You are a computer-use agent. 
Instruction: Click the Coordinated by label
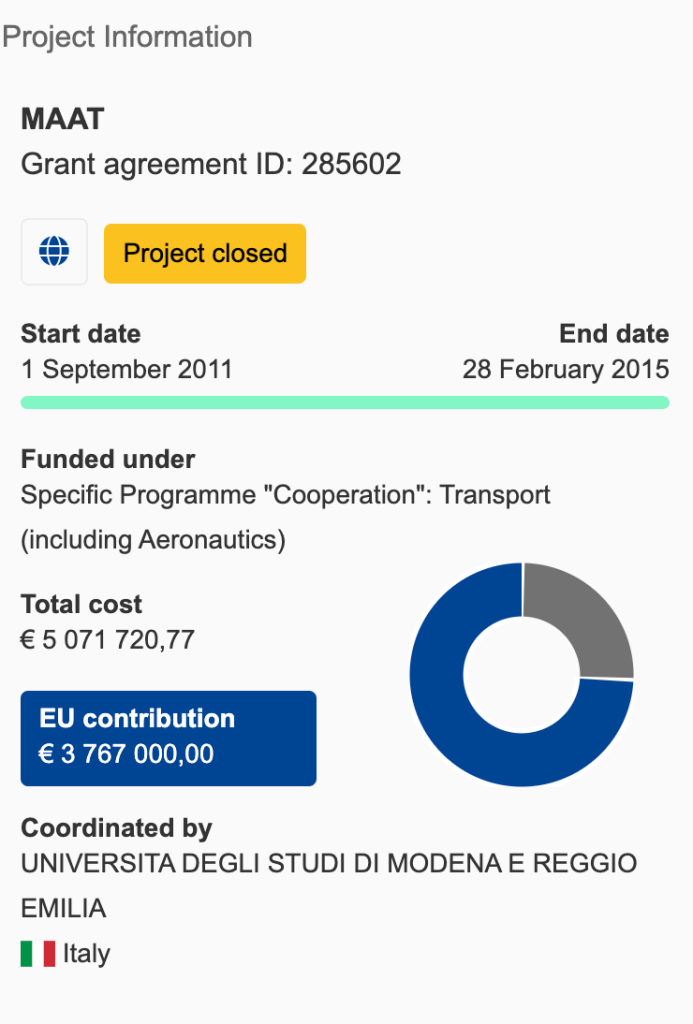pos(117,828)
